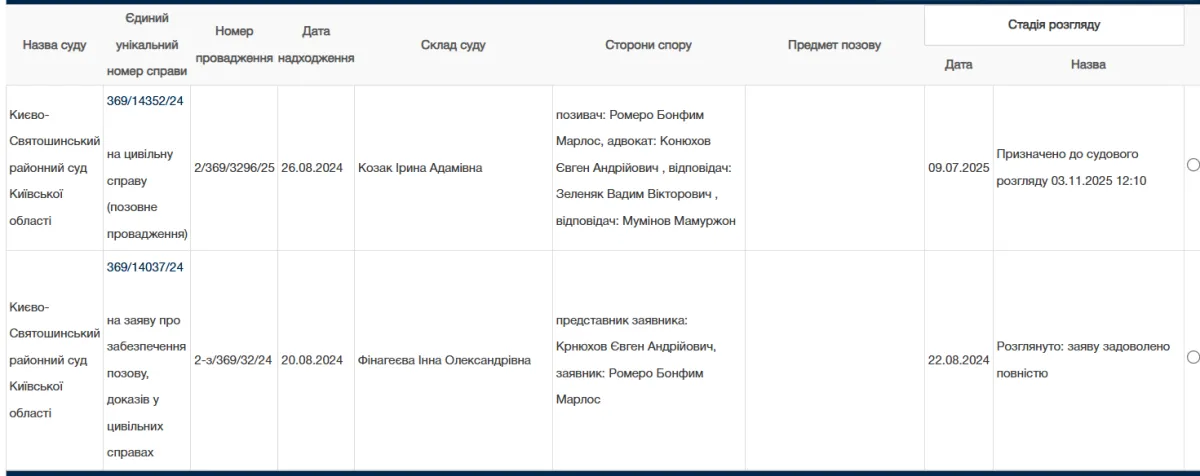Viewport: 1200px width, 476px height.
Task: Click the "Назва" sub-header under Стадія розгляду
Action: click(1088, 65)
